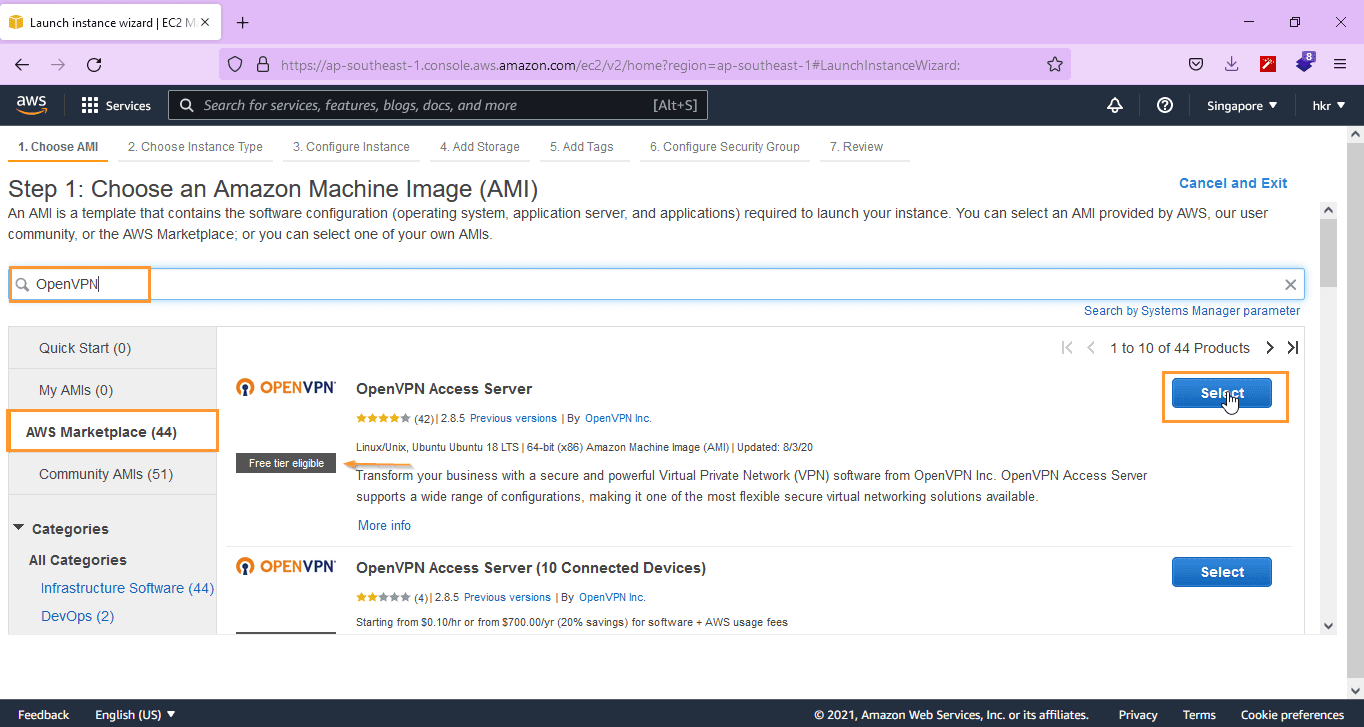Click Cancel and Exit link
The image size is (1364, 727).
click(1233, 183)
